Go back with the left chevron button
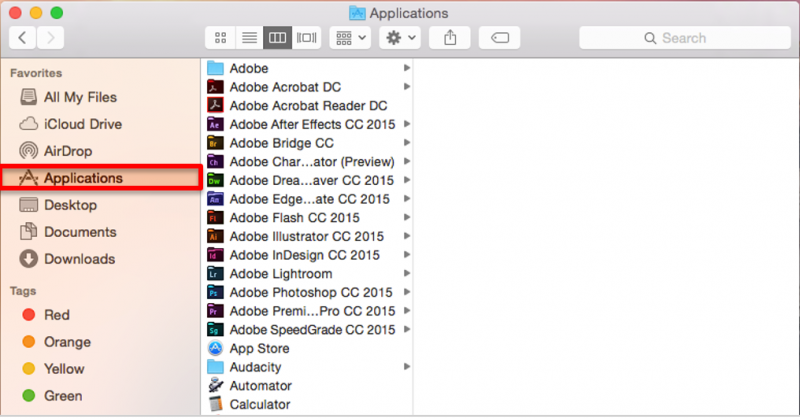This screenshot has height=418, width=800. point(22,38)
